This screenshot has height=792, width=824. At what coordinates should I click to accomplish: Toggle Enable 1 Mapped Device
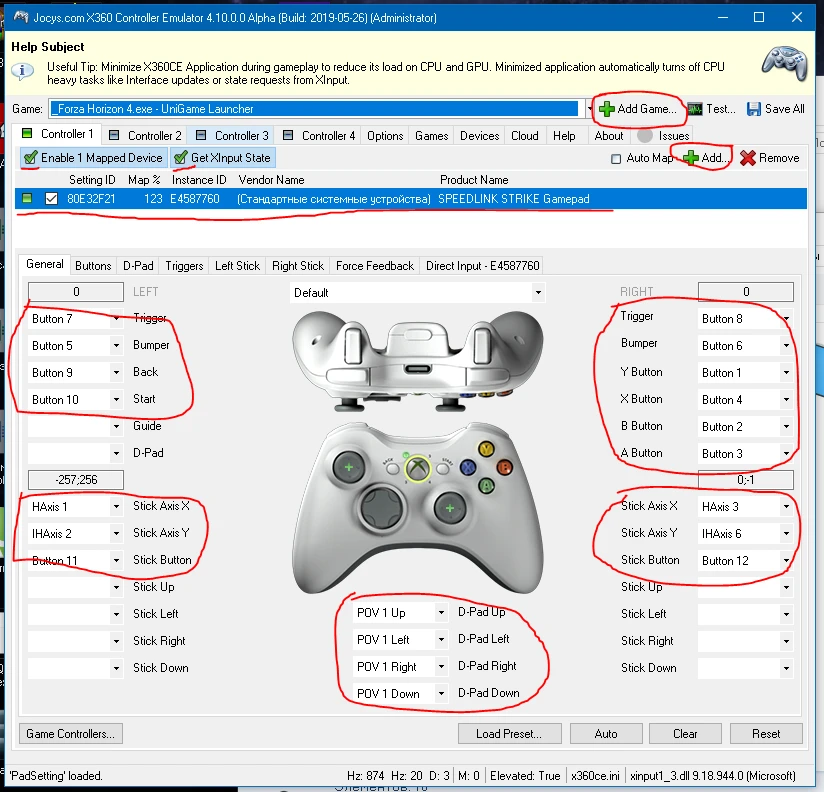tap(92, 158)
